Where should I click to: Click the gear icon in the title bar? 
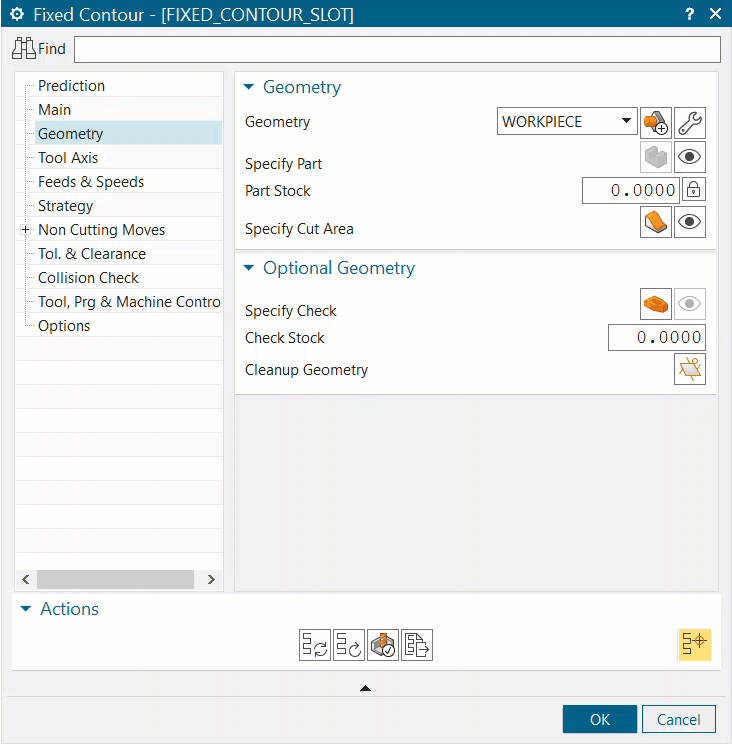point(17,14)
